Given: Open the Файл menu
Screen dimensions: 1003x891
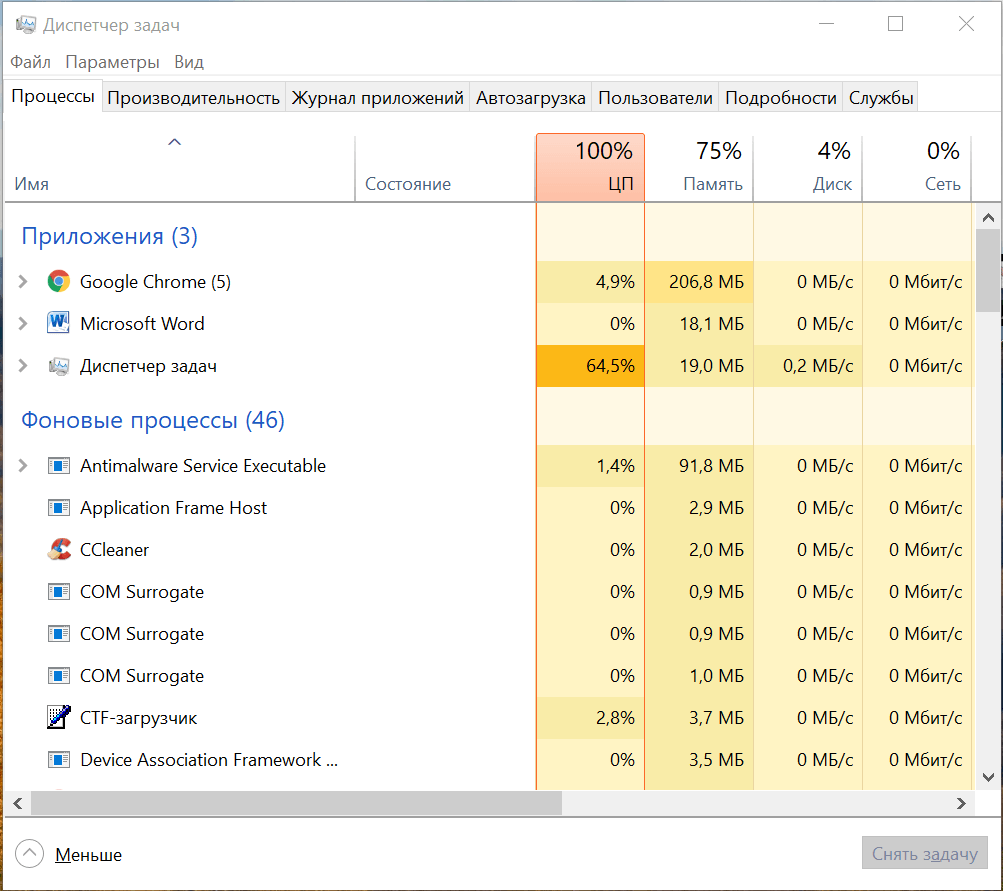Looking at the screenshot, I should (x=30, y=62).
